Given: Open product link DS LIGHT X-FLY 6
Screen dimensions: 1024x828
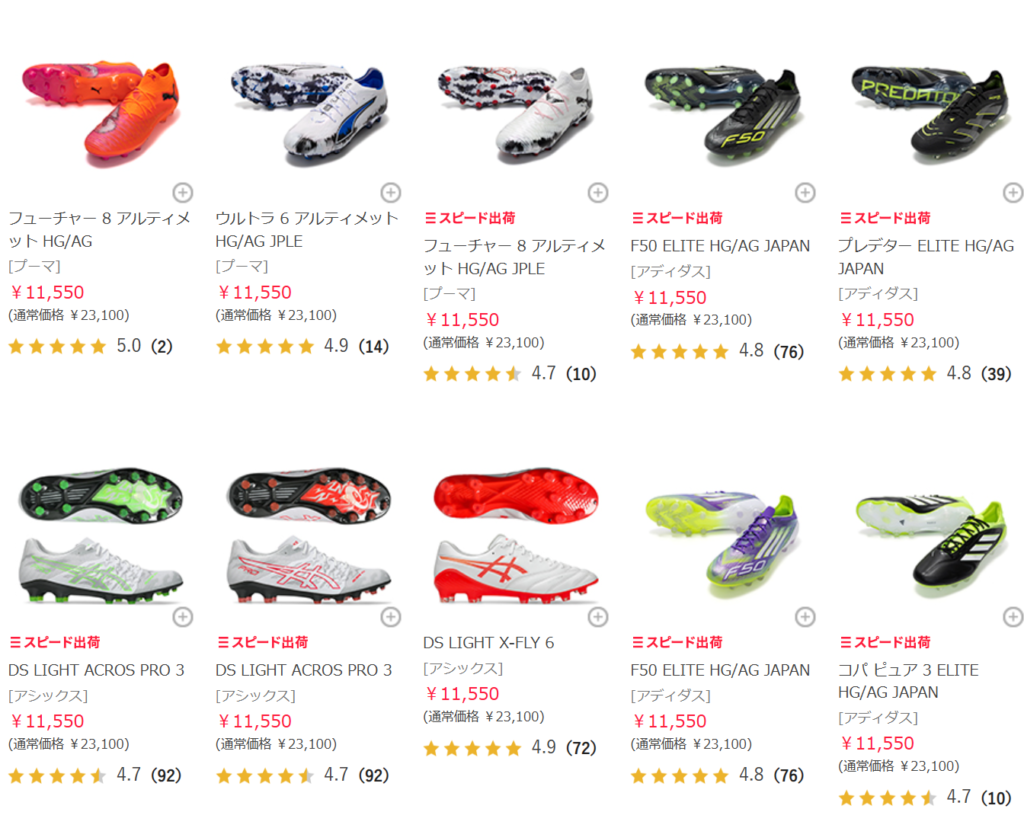Looking at the screenshot, I should pos(488,643).
